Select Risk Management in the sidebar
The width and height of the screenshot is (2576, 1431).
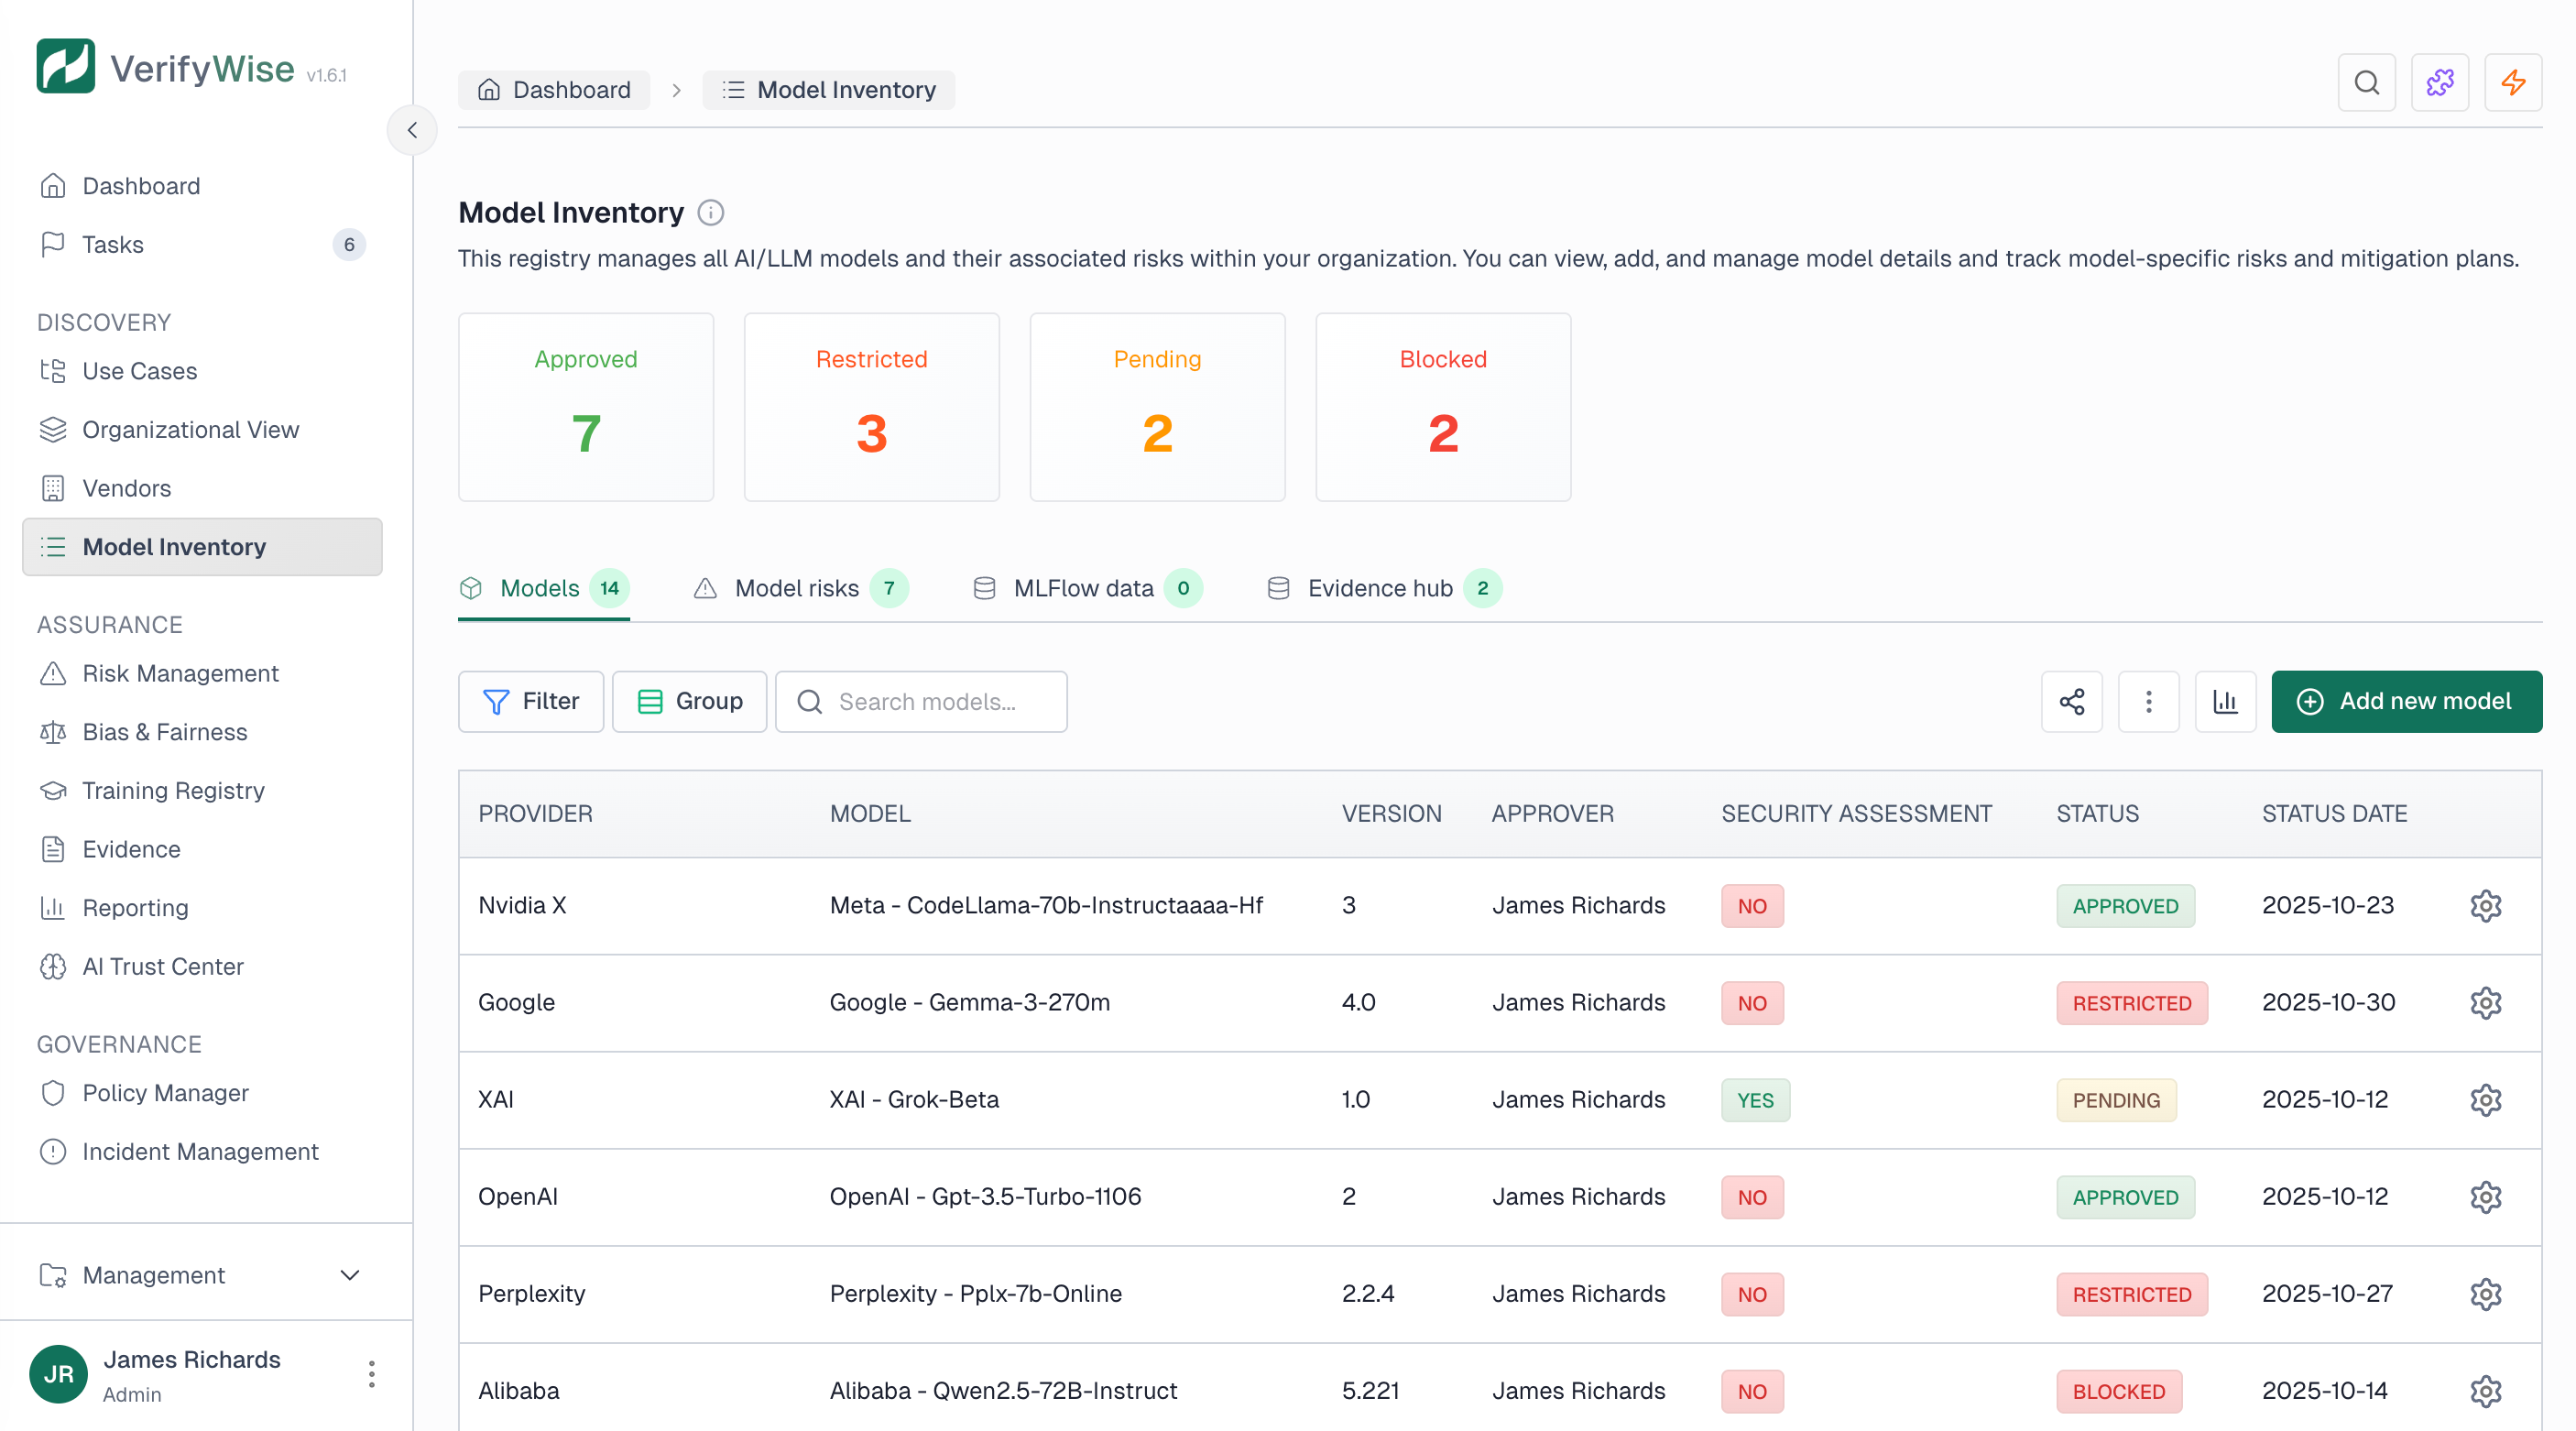coord(180,673)
